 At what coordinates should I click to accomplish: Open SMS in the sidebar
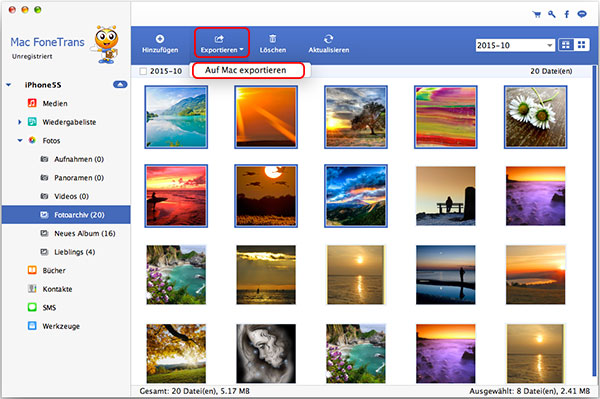click(x=49, y=307)
